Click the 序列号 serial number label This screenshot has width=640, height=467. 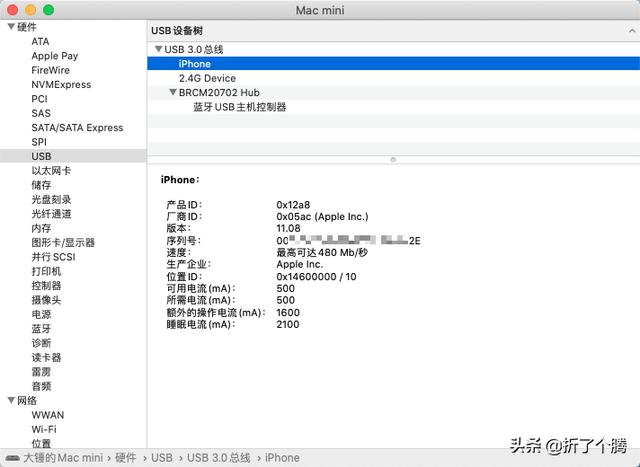coord(183,240)
